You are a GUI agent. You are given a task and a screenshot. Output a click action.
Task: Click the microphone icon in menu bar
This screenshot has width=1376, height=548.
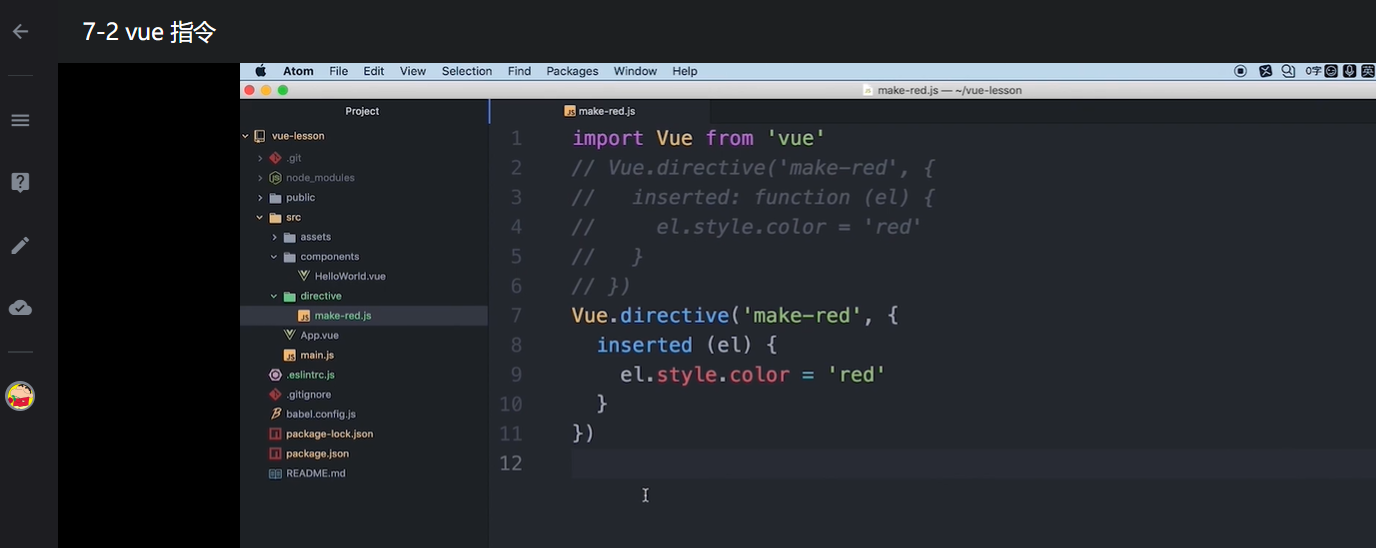tap(1349, 71)
